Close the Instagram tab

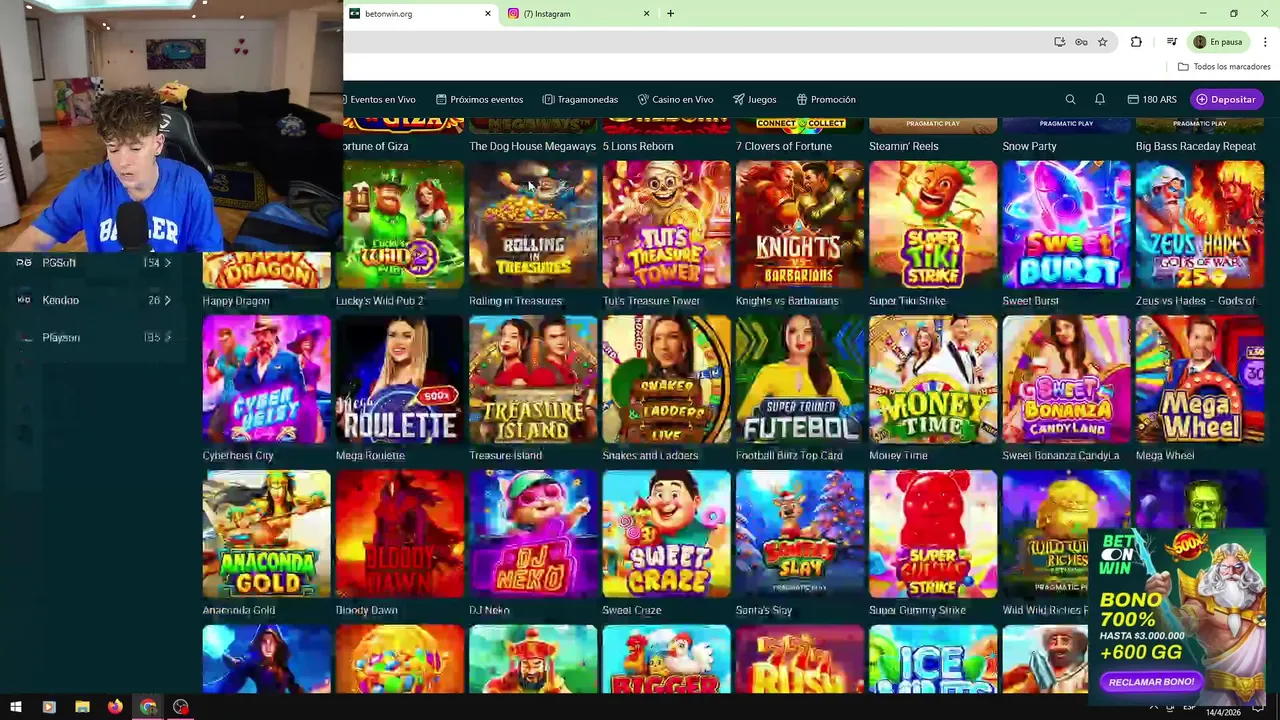(646, 14)
